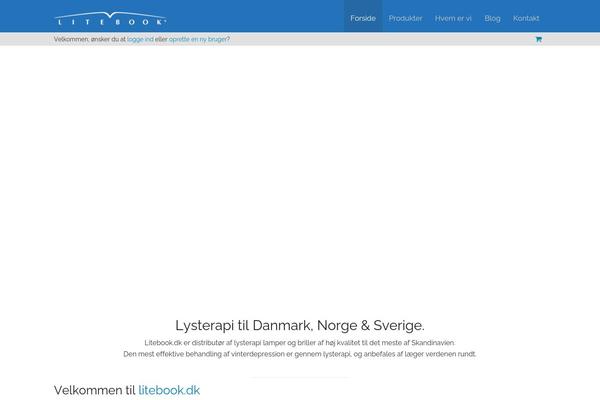
Task: Open the litebook.dk link in heading
Action: [x=169, y=390]
